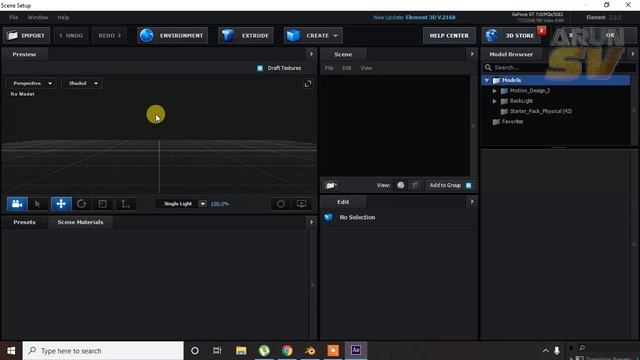
Task: Click the circular preview icon
Action: pyautogui.click(x=280, y=204)
